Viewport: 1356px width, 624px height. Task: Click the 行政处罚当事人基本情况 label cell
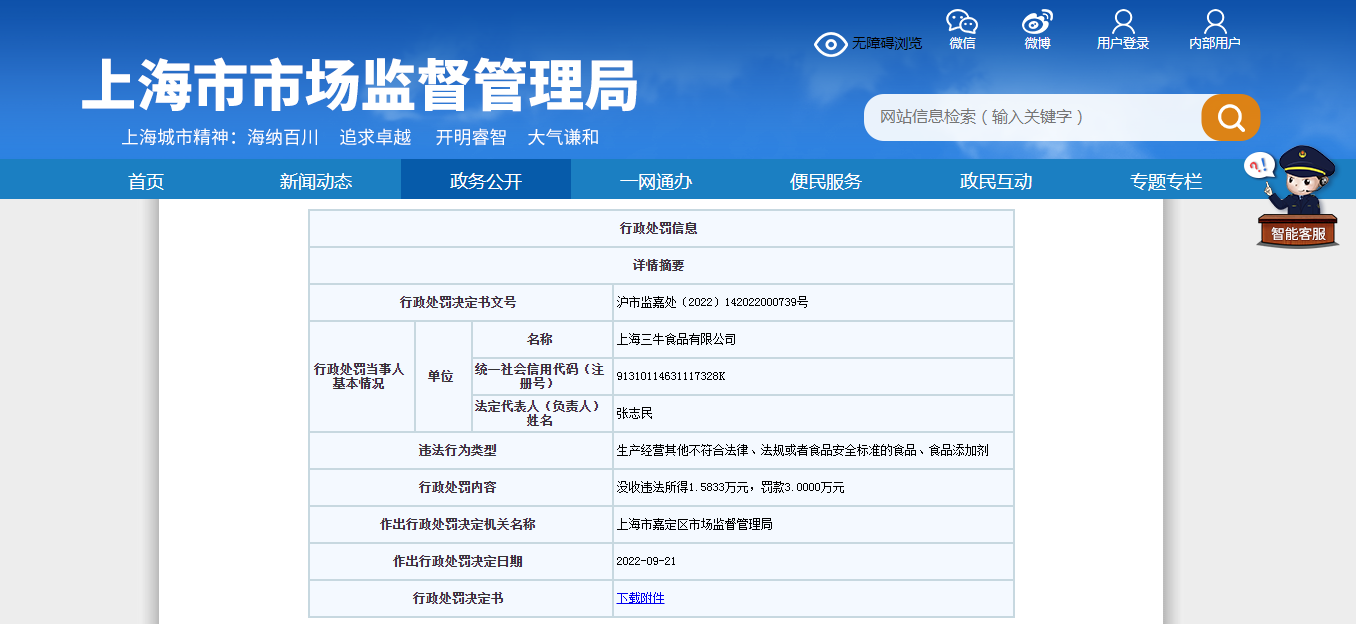[x=361, y=376]
